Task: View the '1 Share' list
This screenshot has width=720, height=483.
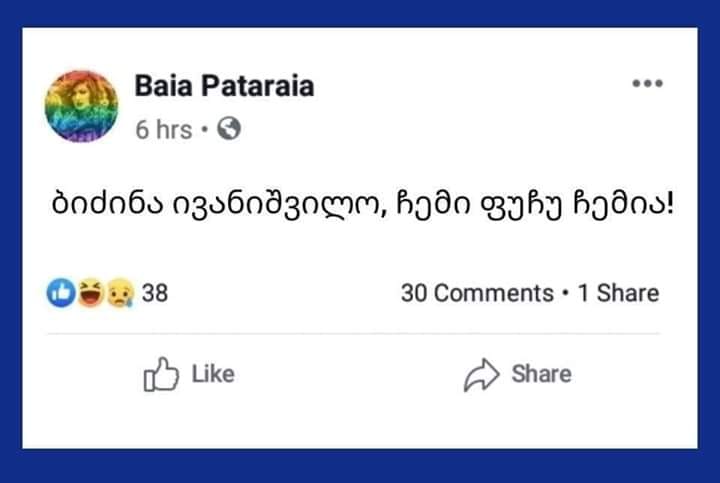Action: tap(616, 293)
